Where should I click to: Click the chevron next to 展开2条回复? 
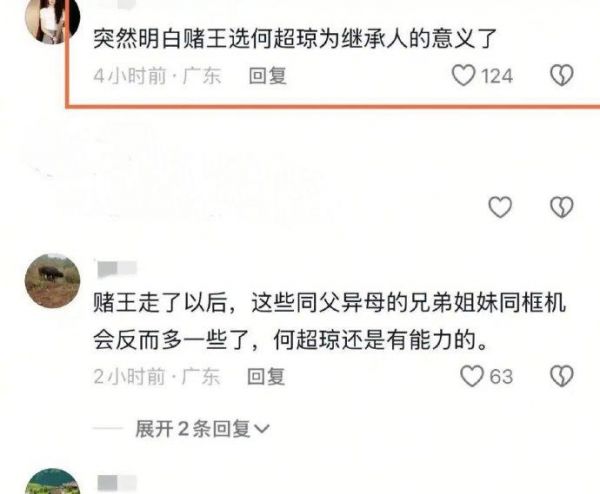262,429
